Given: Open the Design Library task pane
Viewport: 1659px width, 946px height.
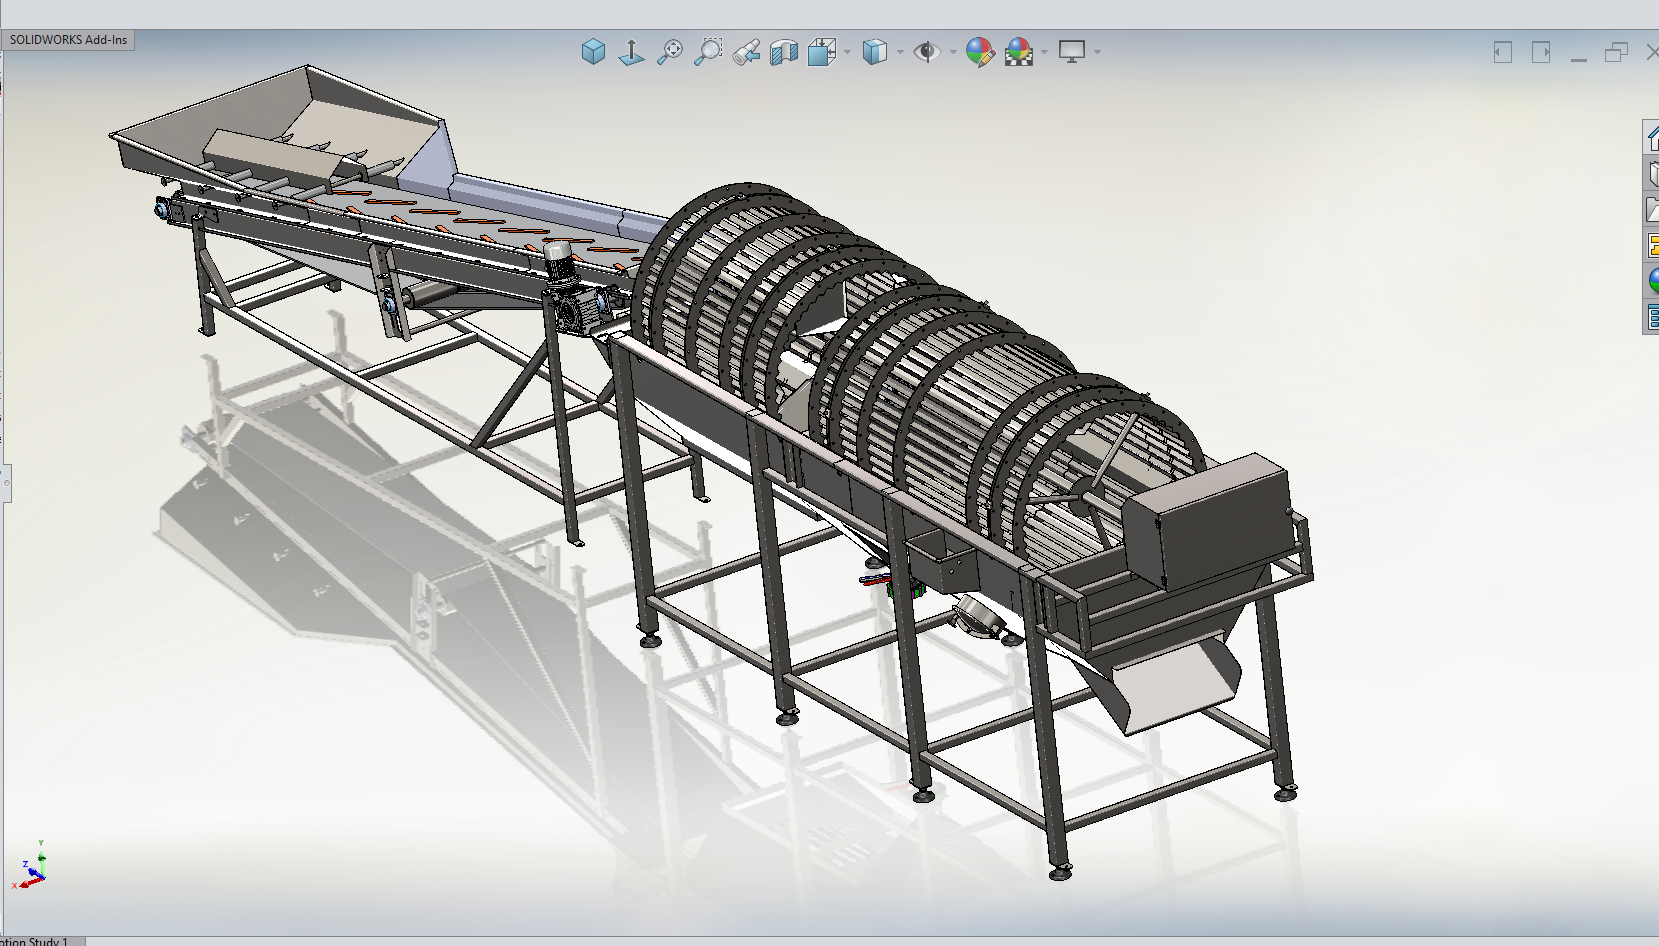Looking at the screenshot, I should [x=1652, y=174].
